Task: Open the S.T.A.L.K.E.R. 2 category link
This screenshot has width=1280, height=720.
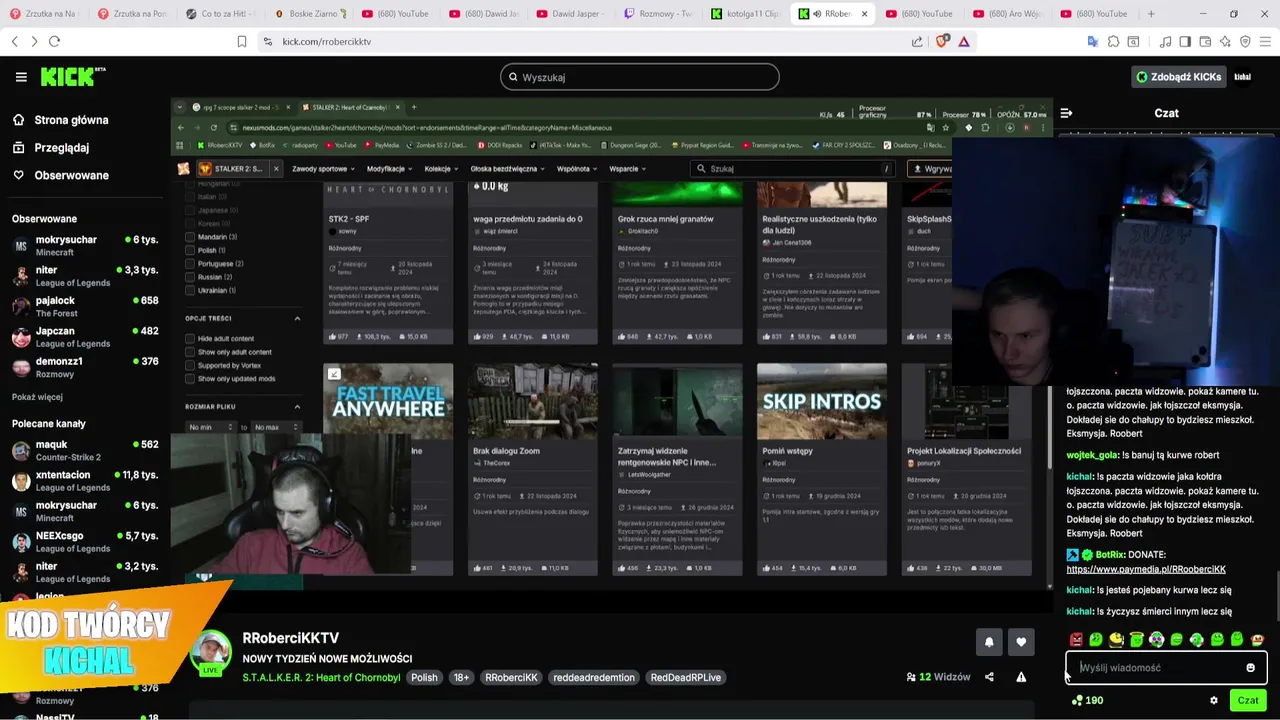Action: (321, 678)
